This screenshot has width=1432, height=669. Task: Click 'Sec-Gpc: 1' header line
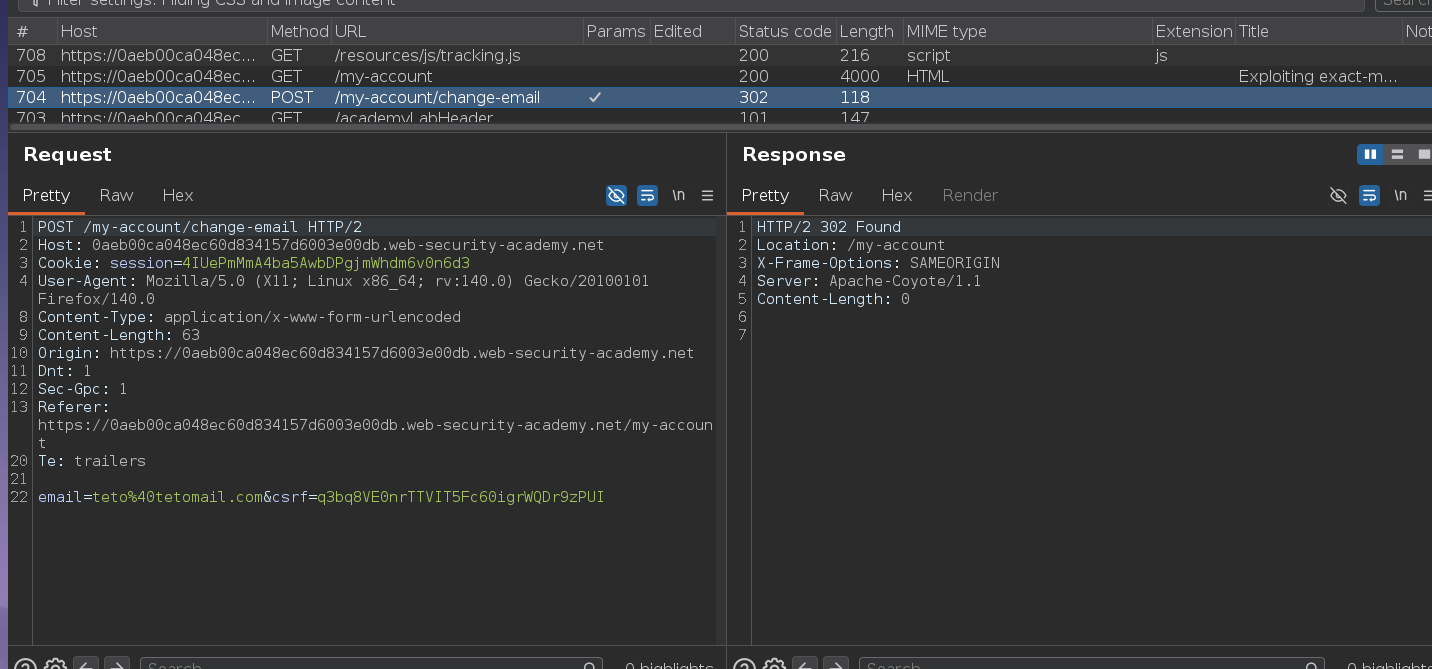83,389
